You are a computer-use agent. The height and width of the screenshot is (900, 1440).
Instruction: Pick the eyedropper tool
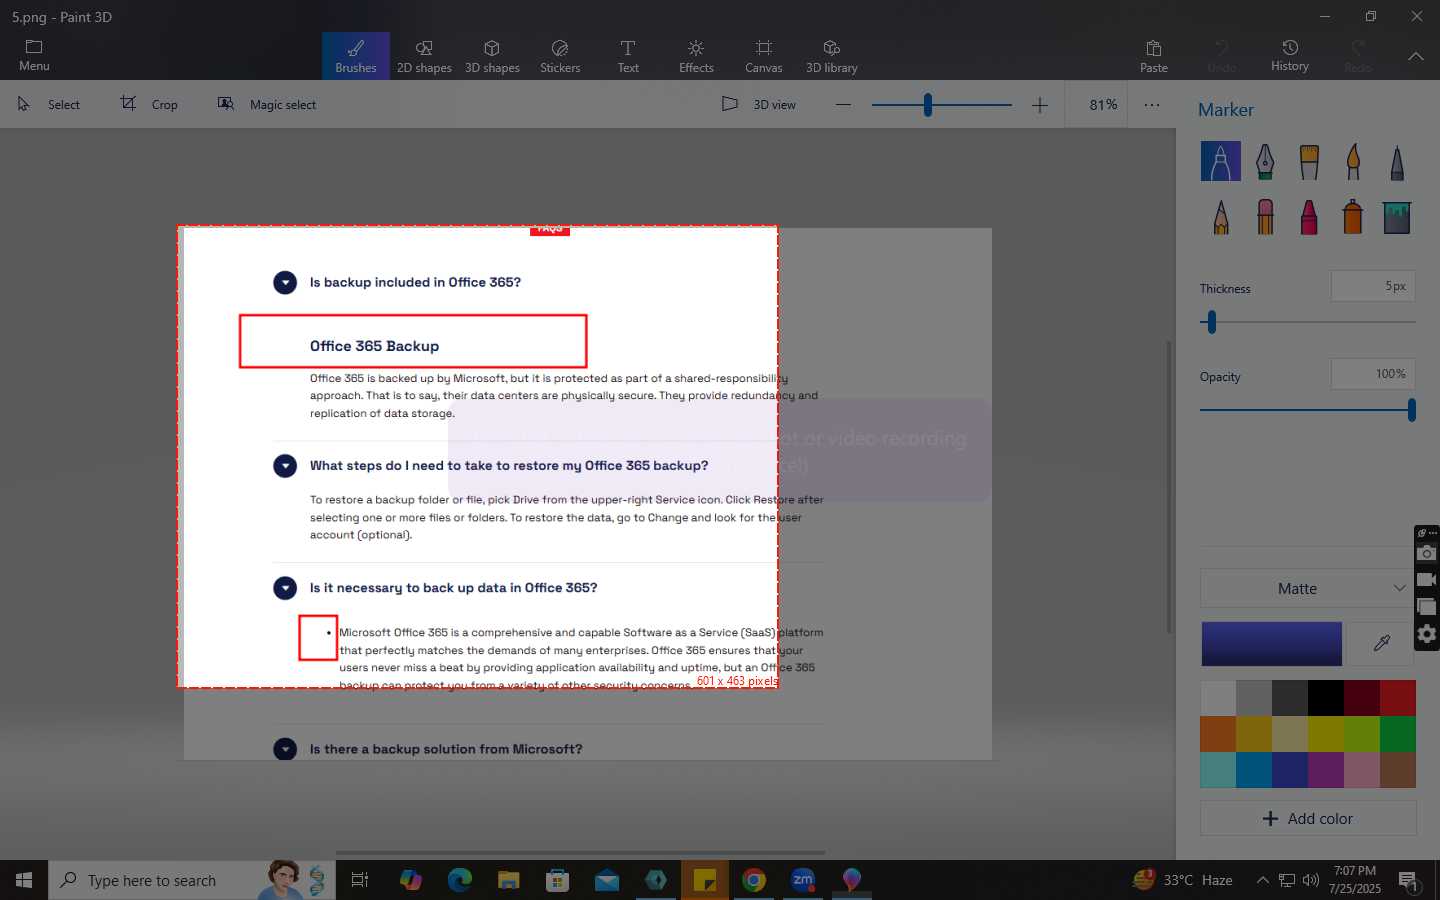click(x=1381, y=644)
